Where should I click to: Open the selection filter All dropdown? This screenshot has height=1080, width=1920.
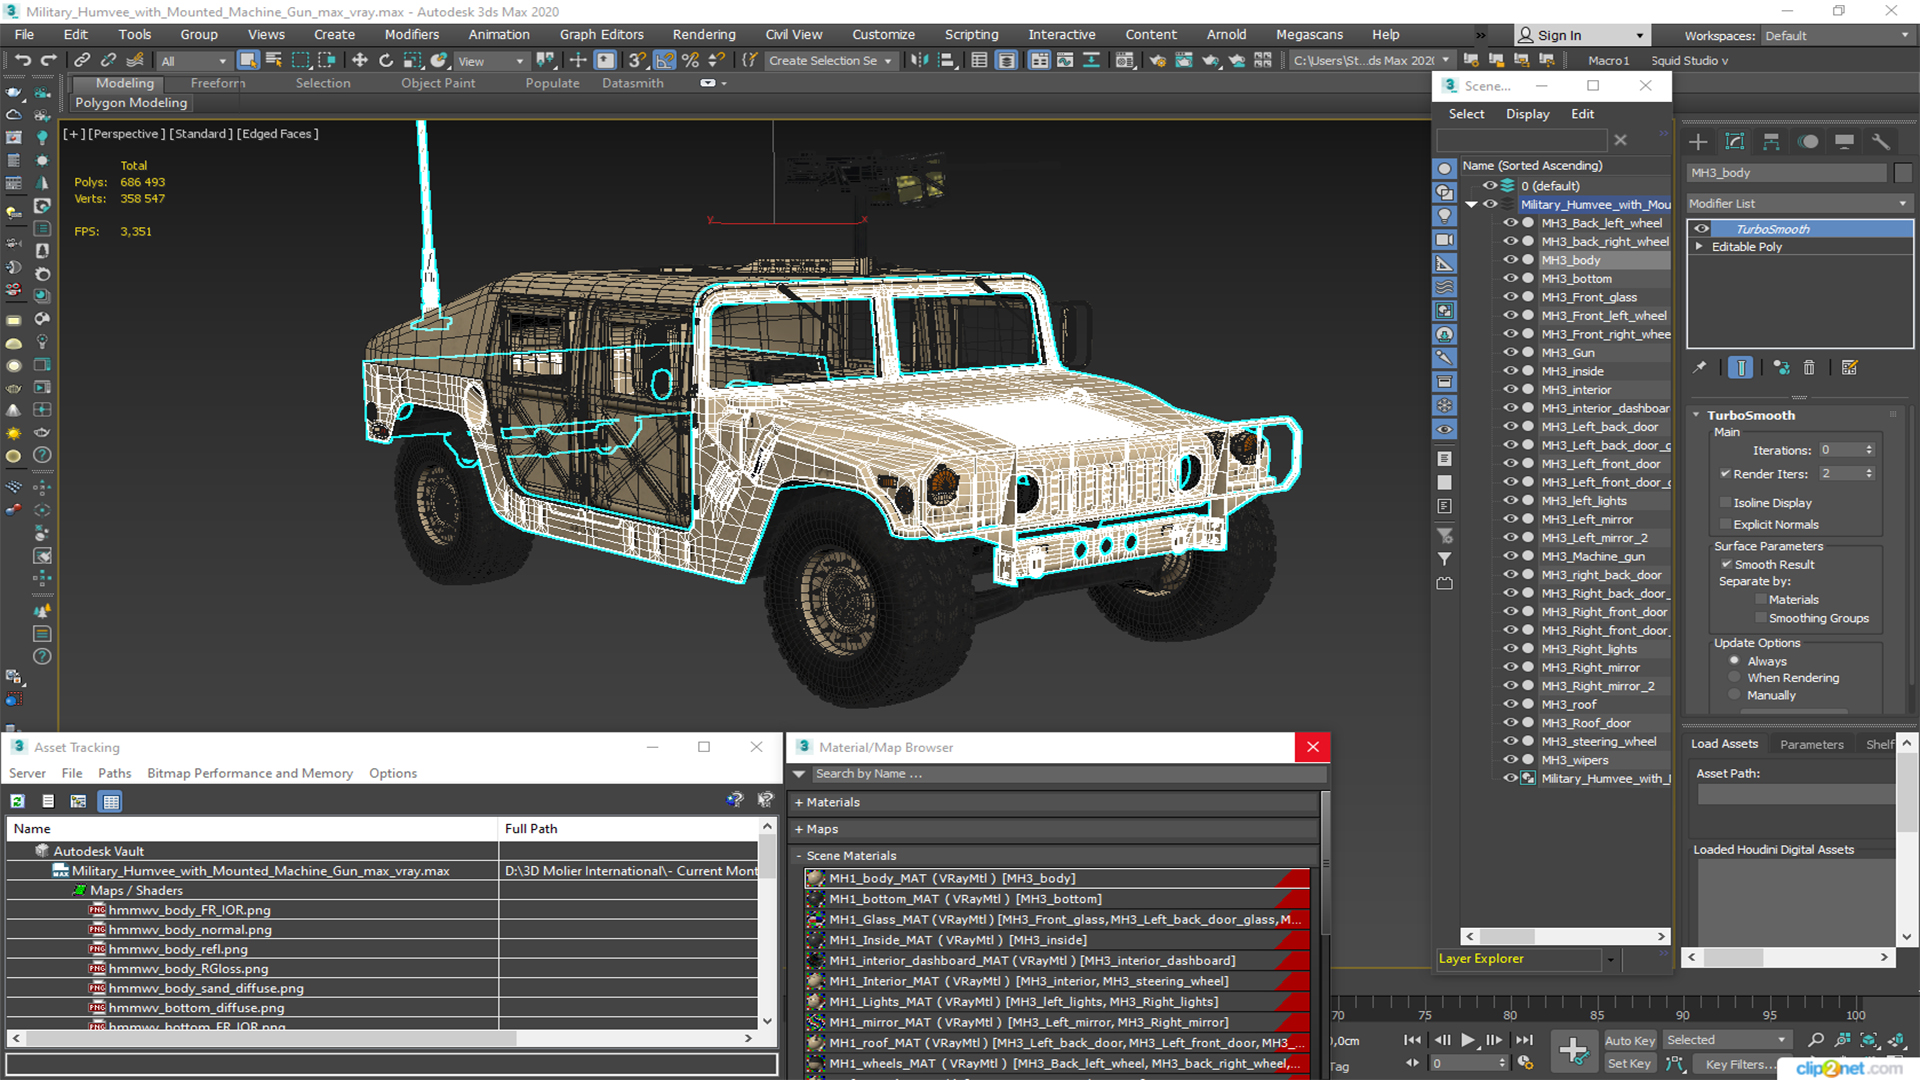pyautogui.click(x=194, y=61)
